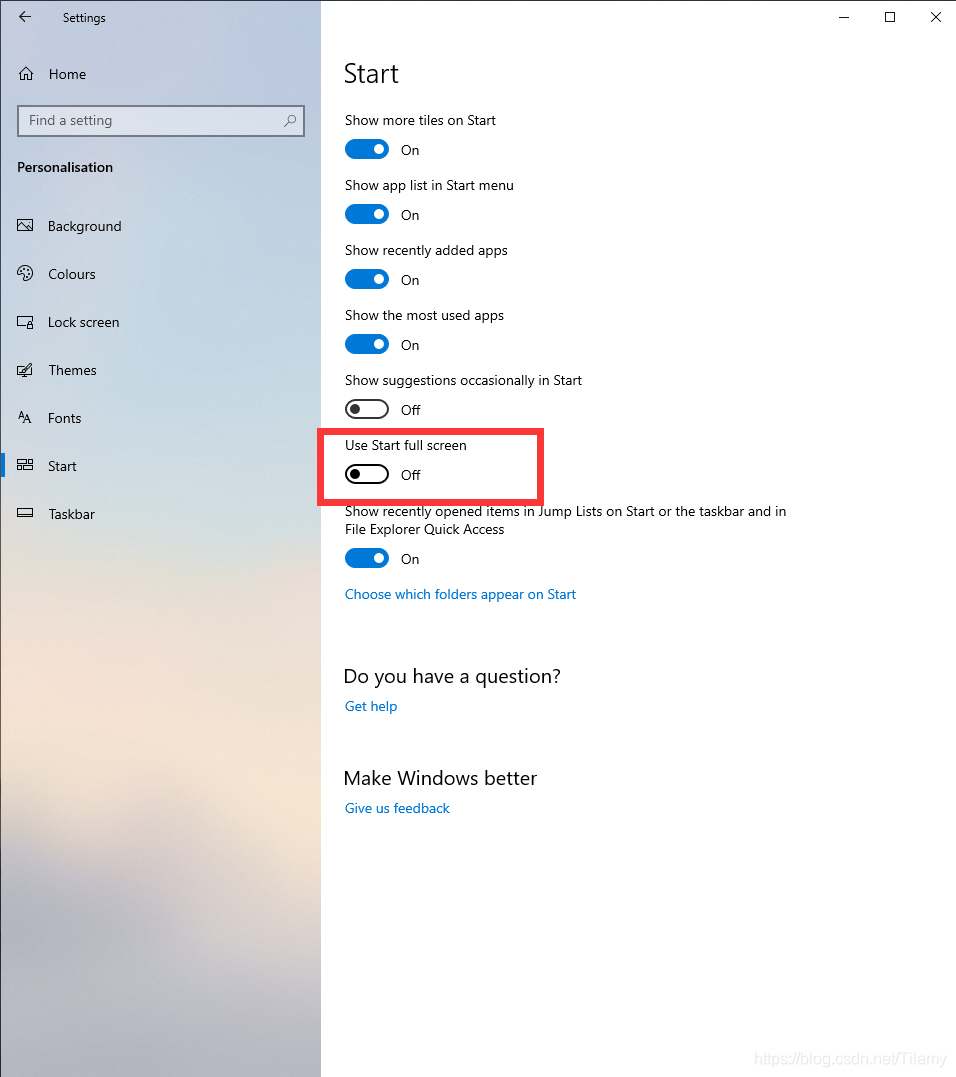
Task: Turn off Show more tiles on Start
Action: click(367, 149)
